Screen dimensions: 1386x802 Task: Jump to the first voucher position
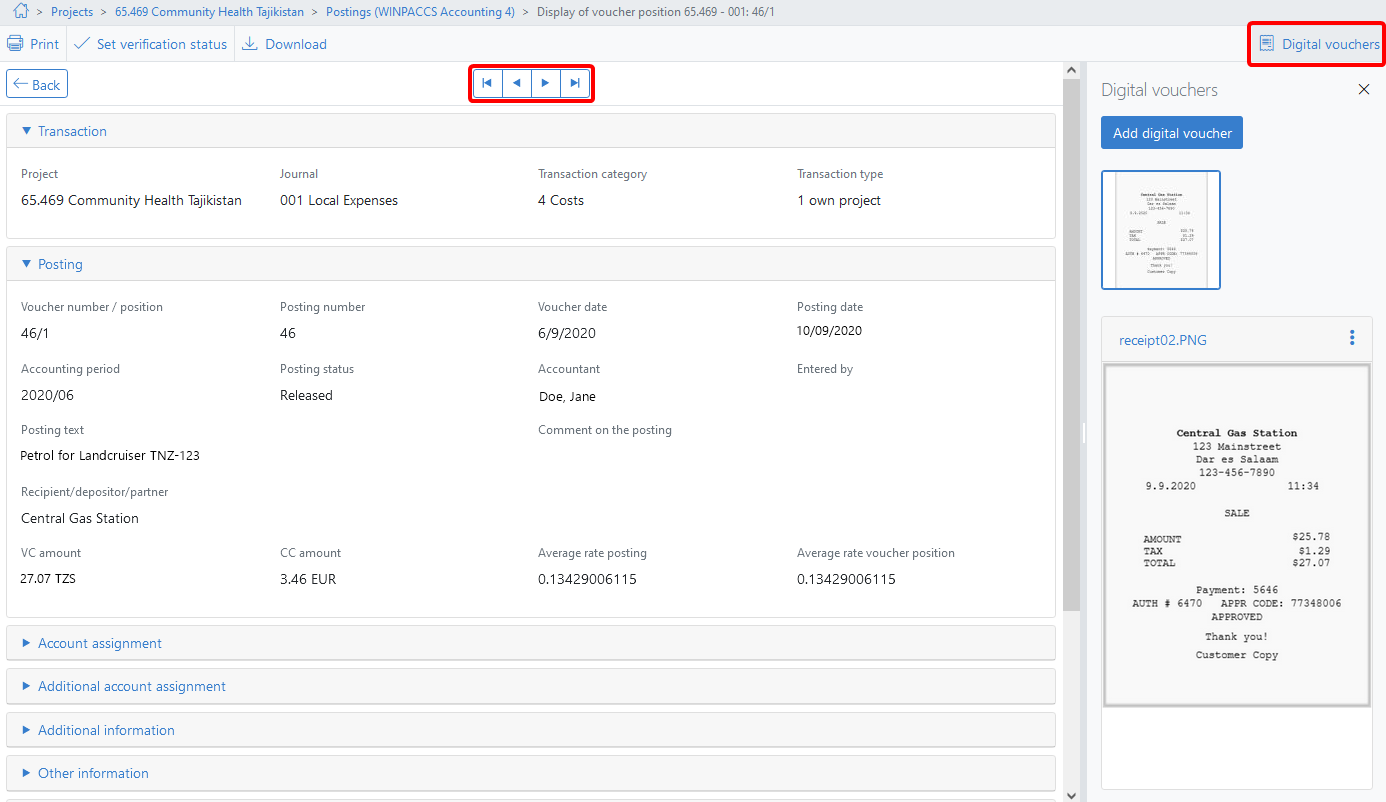[487, 83]
